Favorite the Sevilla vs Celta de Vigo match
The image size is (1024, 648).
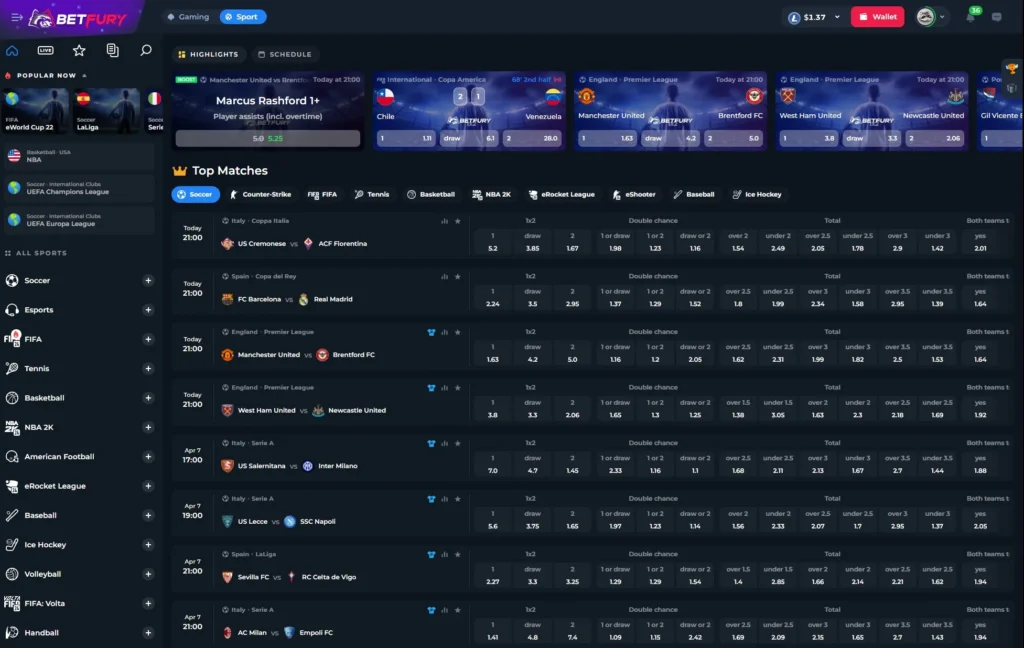point(458,554)
